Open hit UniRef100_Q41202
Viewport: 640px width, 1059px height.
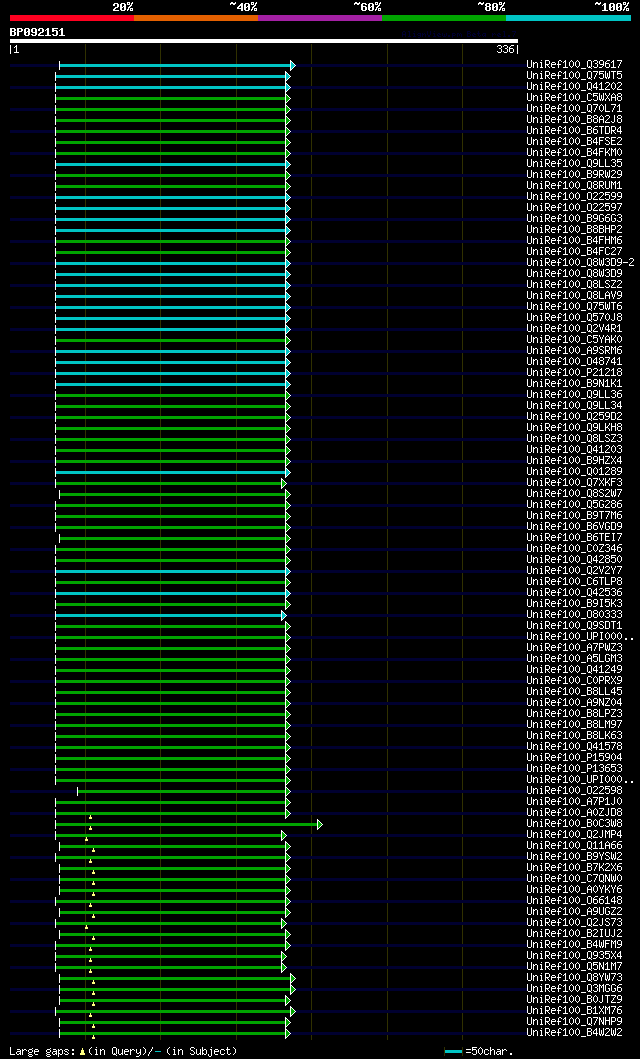click(x=574, y=86)
